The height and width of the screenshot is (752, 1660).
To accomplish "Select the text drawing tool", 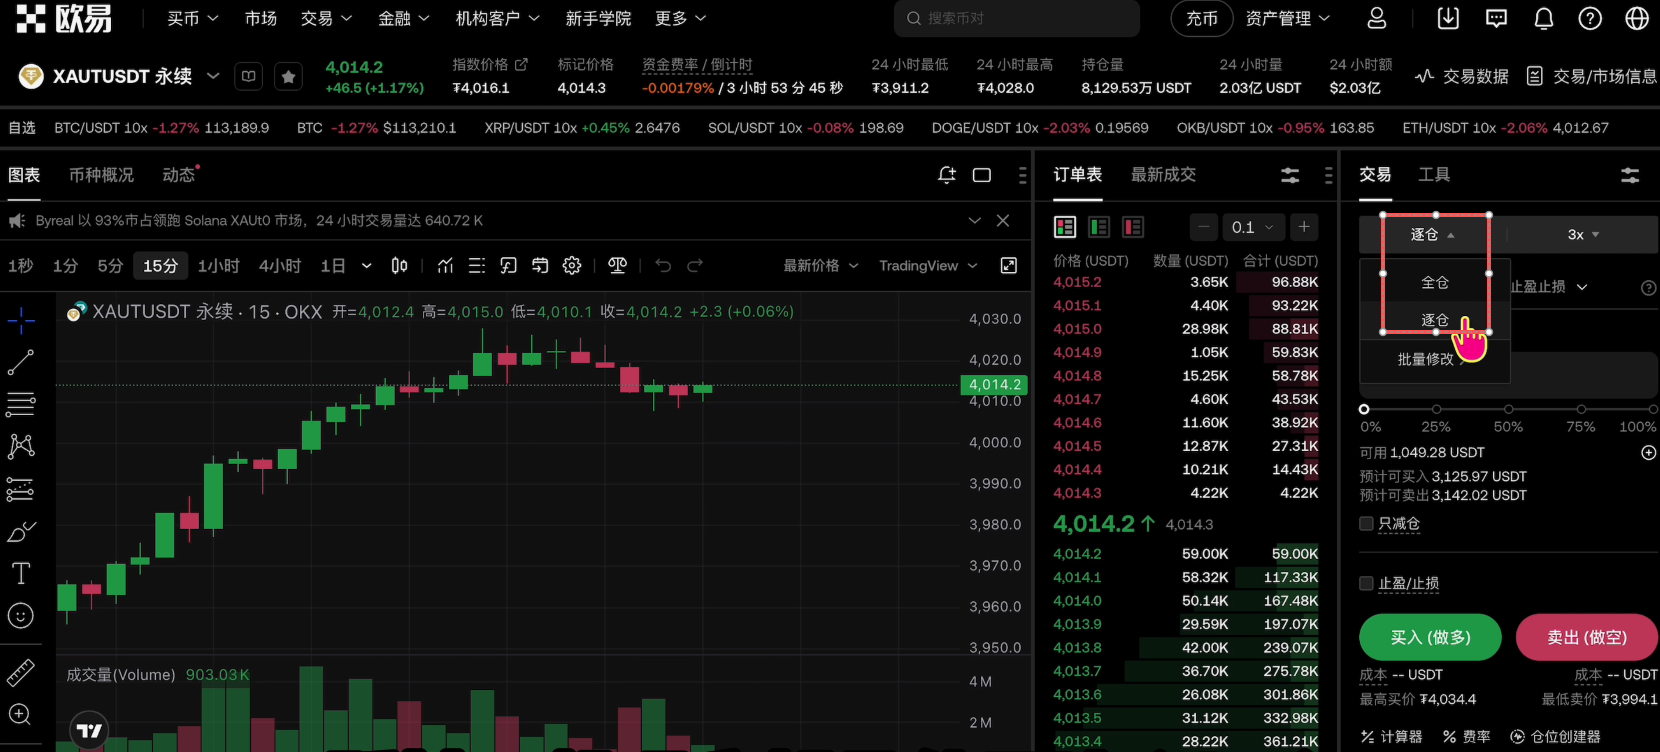I will click(21, 573).
